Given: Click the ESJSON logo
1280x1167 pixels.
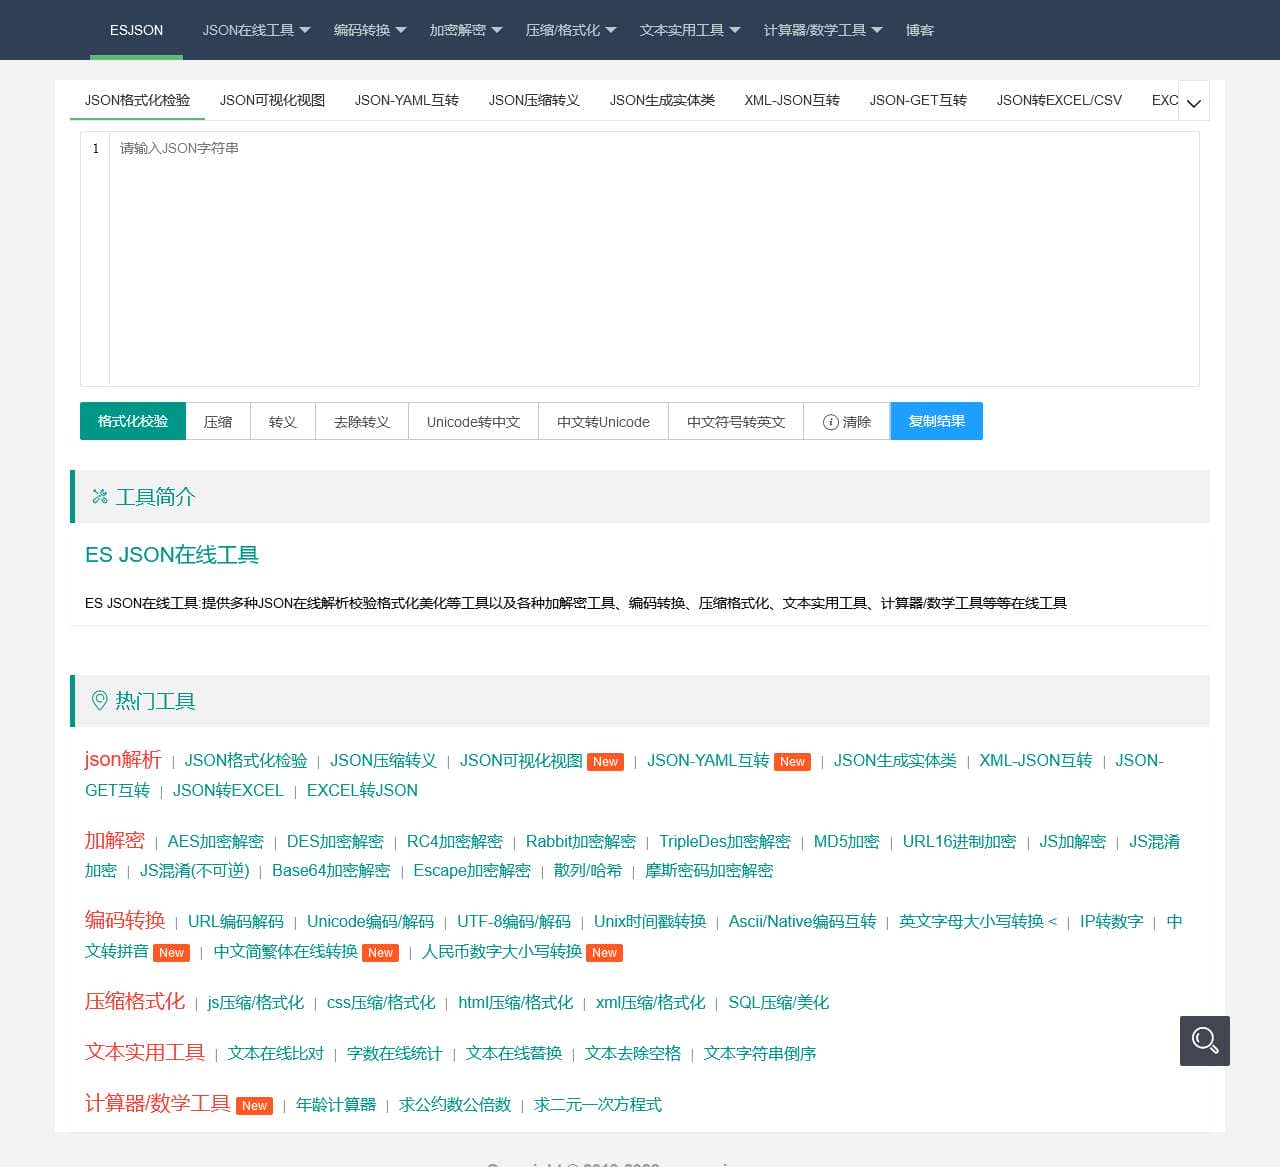Looking at the screenshot, I should (x=135, y=30).
